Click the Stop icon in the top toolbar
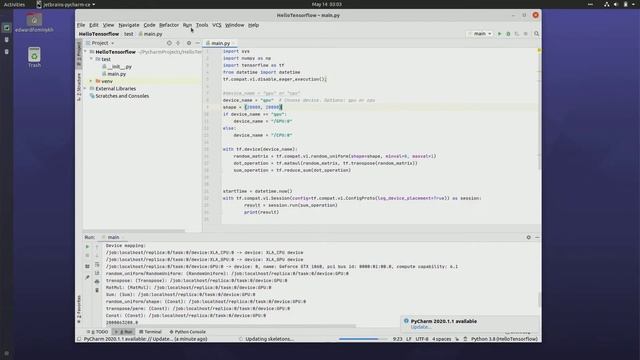This screenshot has width=640, height=360. [526, 34]
